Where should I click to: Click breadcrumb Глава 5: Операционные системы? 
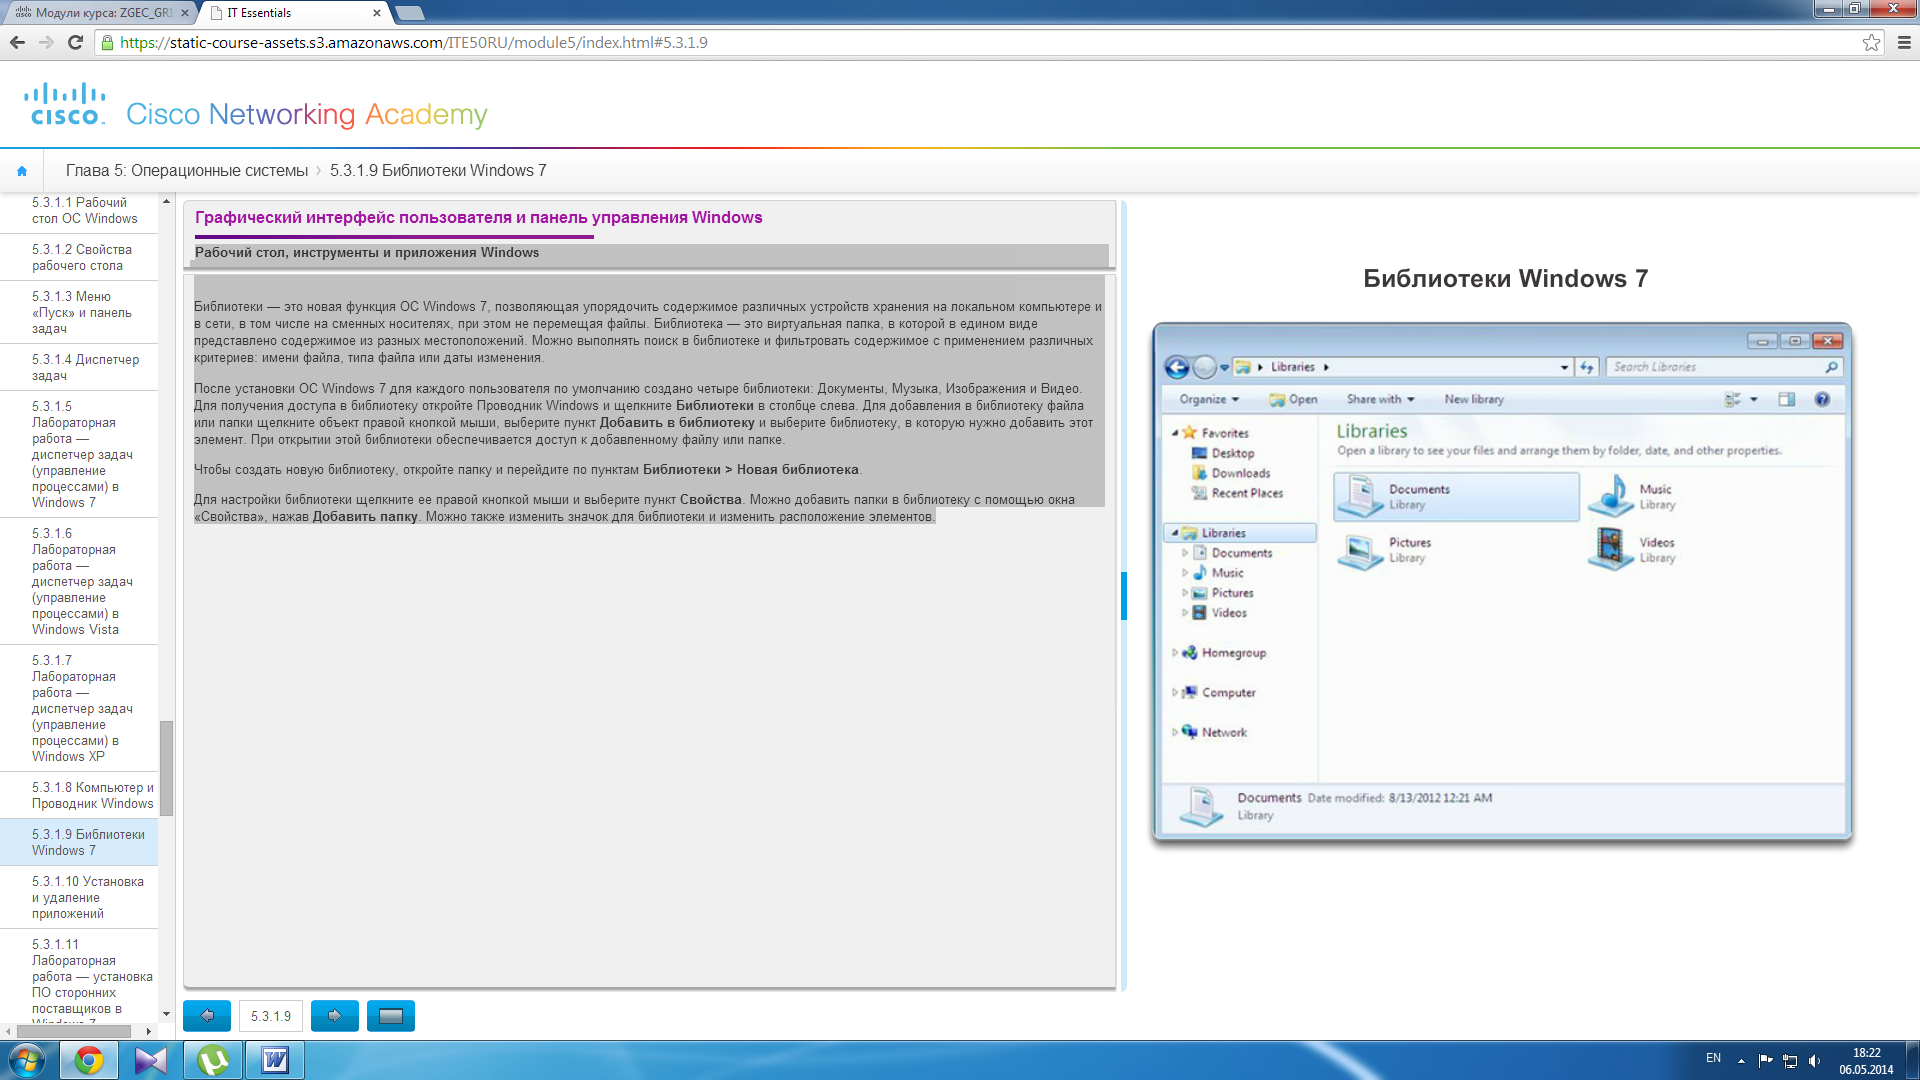(187, 171)
